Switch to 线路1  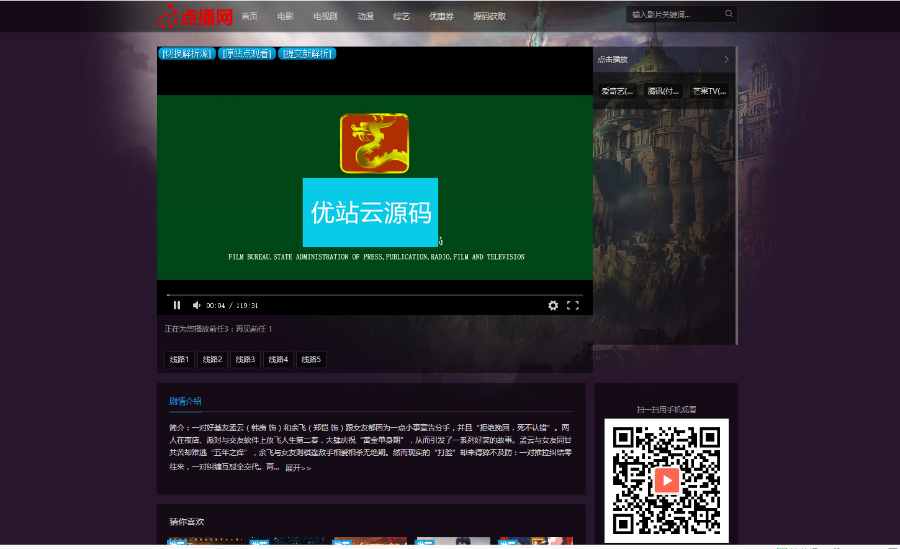tap(179, 359)
